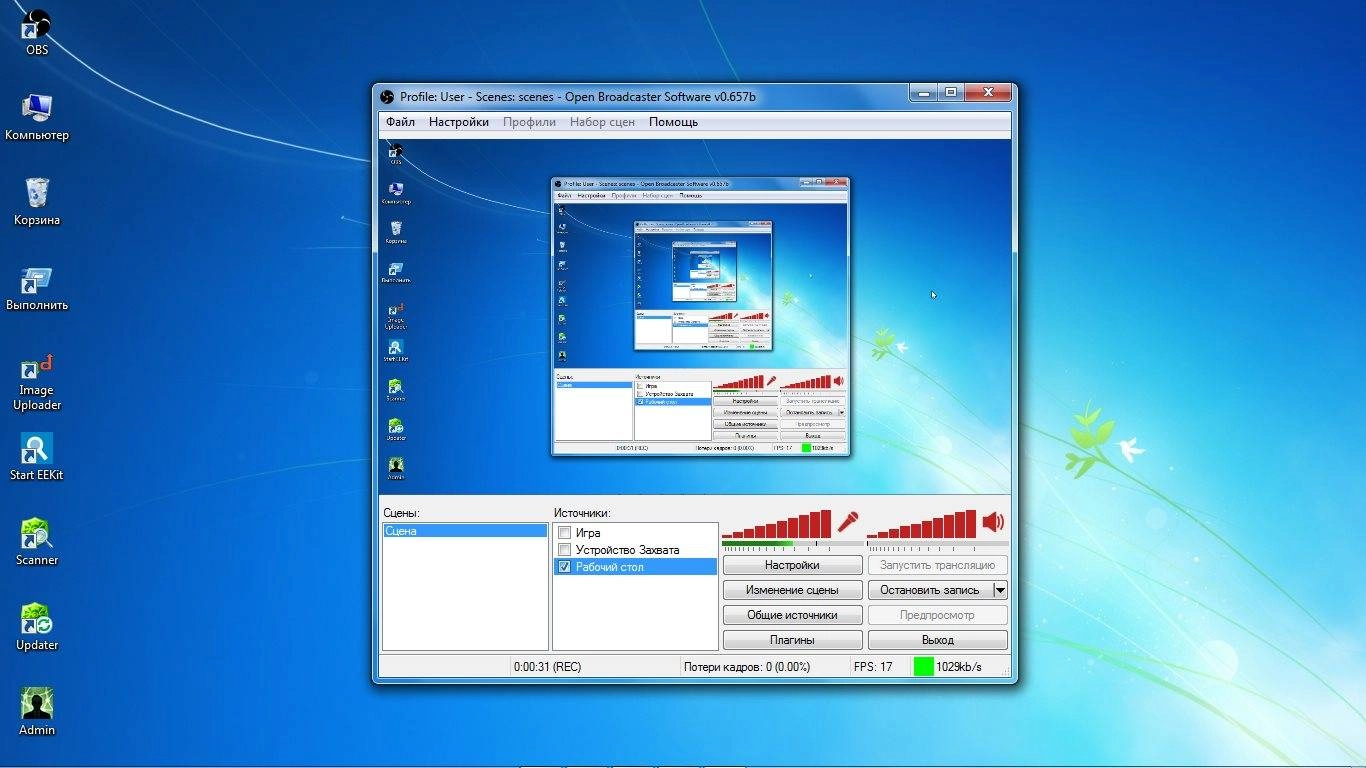
Task: Open the Настройки menu in the menu bar
Action: [459, 122]
